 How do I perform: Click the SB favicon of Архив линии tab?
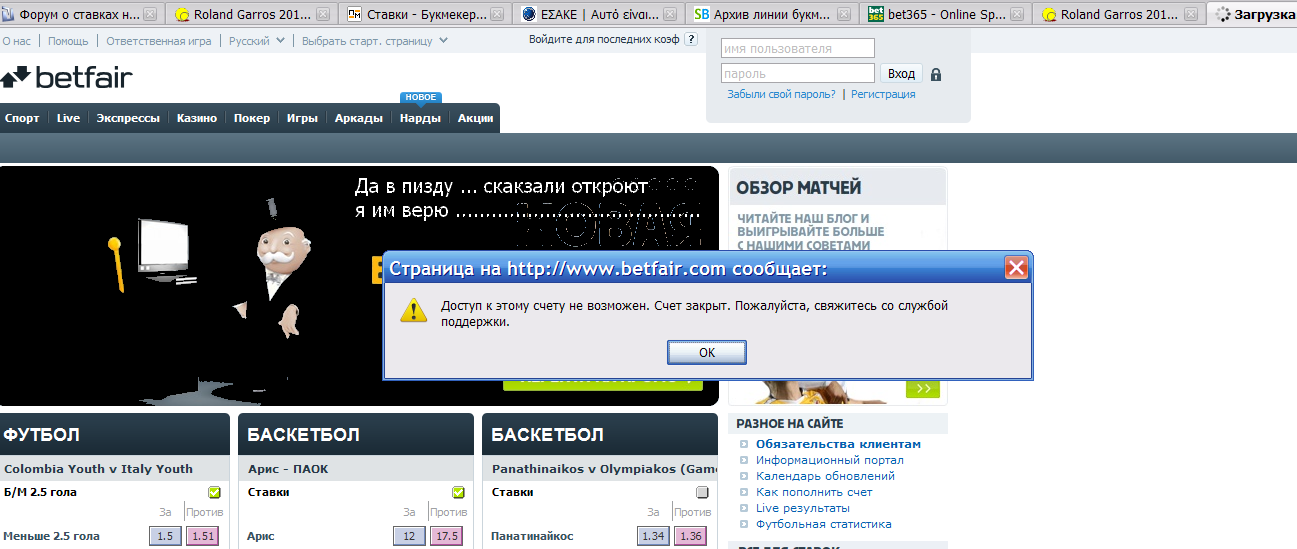(x=702, y=14)
